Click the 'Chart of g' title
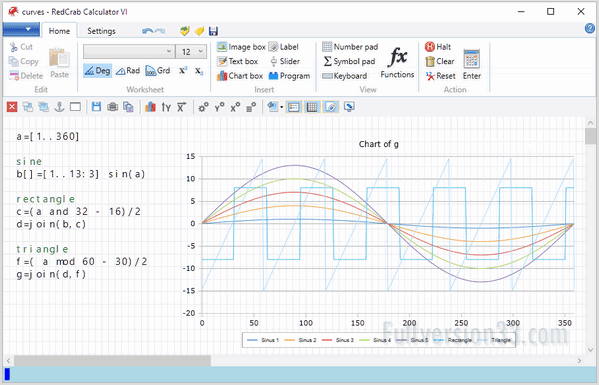The width and height of the screenshot is (599, 385). pos(379,144)
